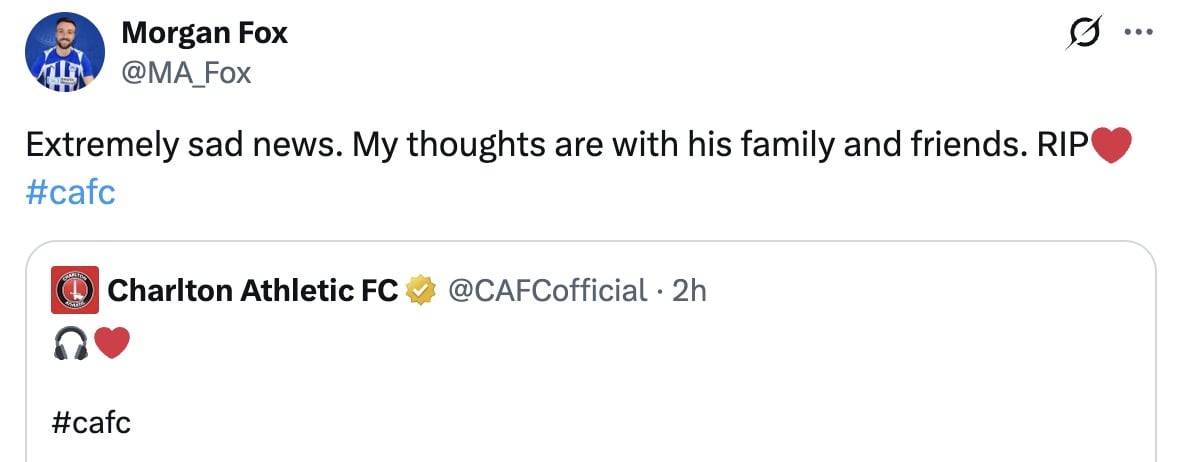Open the blue #cafc hashtag in main post
Screen dimensions: 1184x462
coord(70,191)
